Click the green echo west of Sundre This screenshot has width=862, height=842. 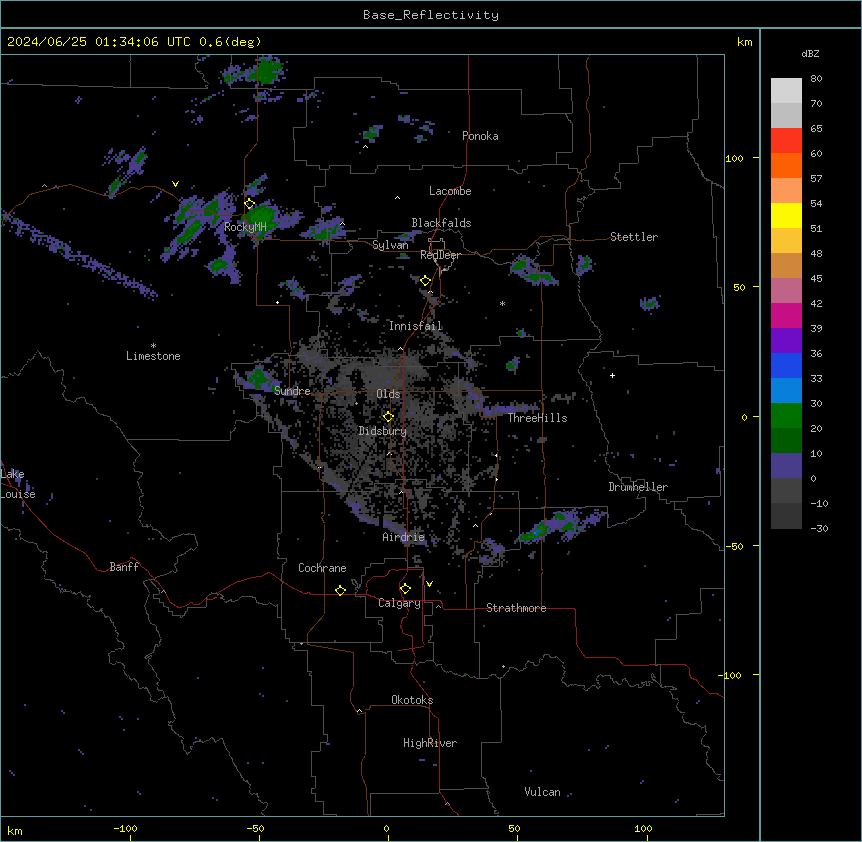[257, 378]
